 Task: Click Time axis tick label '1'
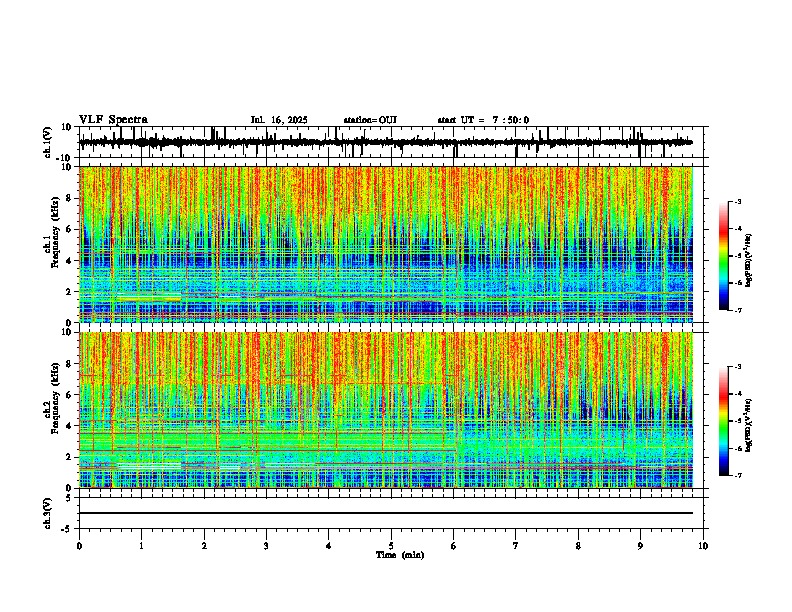click(141, 546)
